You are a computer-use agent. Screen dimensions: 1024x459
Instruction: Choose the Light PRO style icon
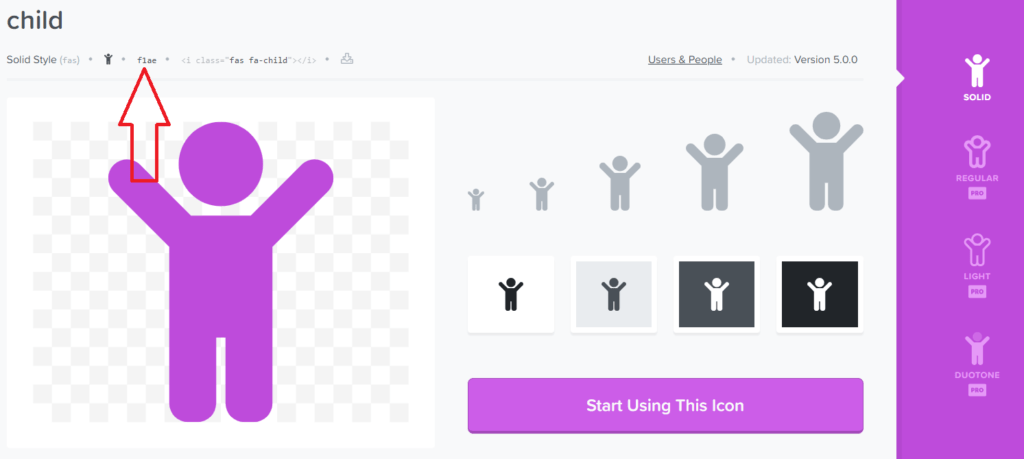(x=977, y=265)
